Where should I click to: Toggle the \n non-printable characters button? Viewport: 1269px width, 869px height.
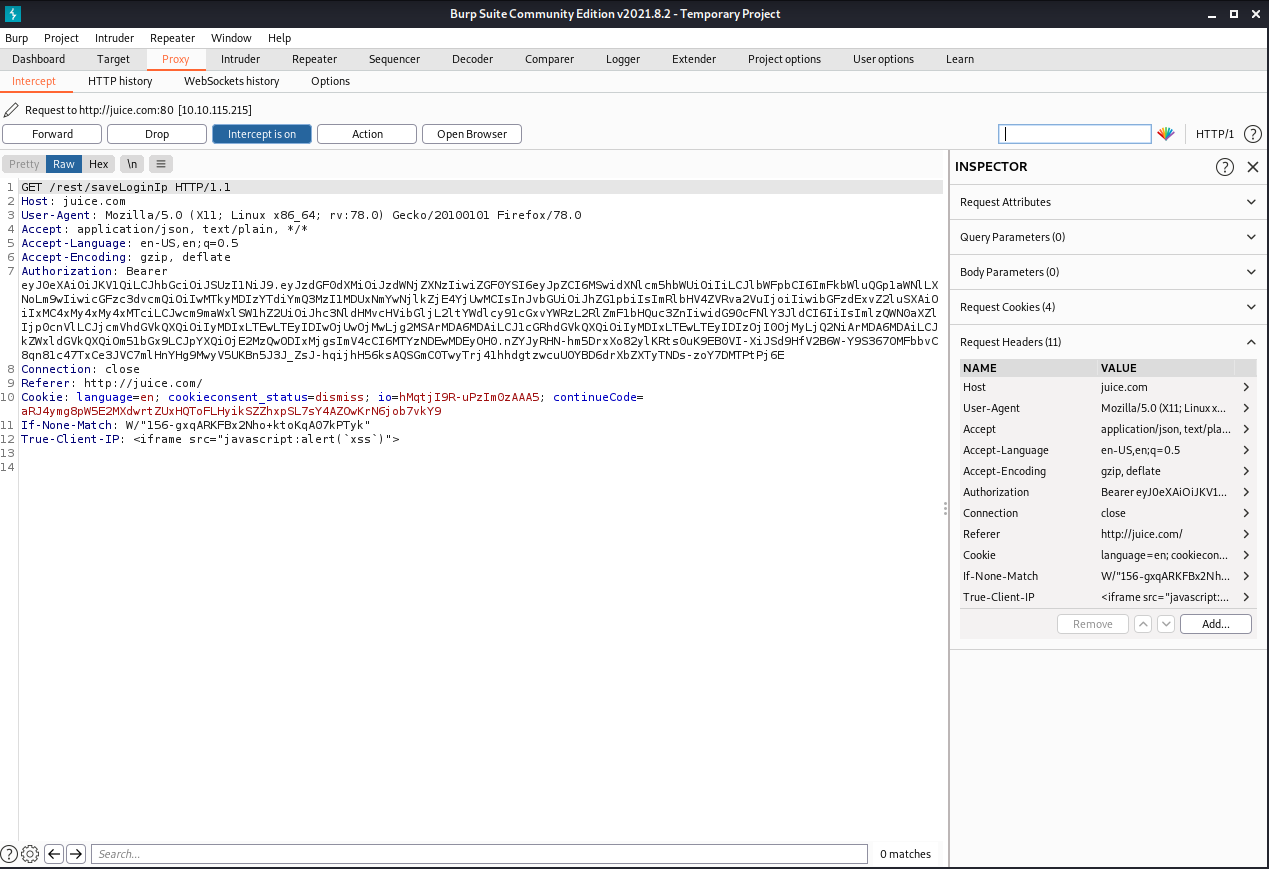[132, 164]
